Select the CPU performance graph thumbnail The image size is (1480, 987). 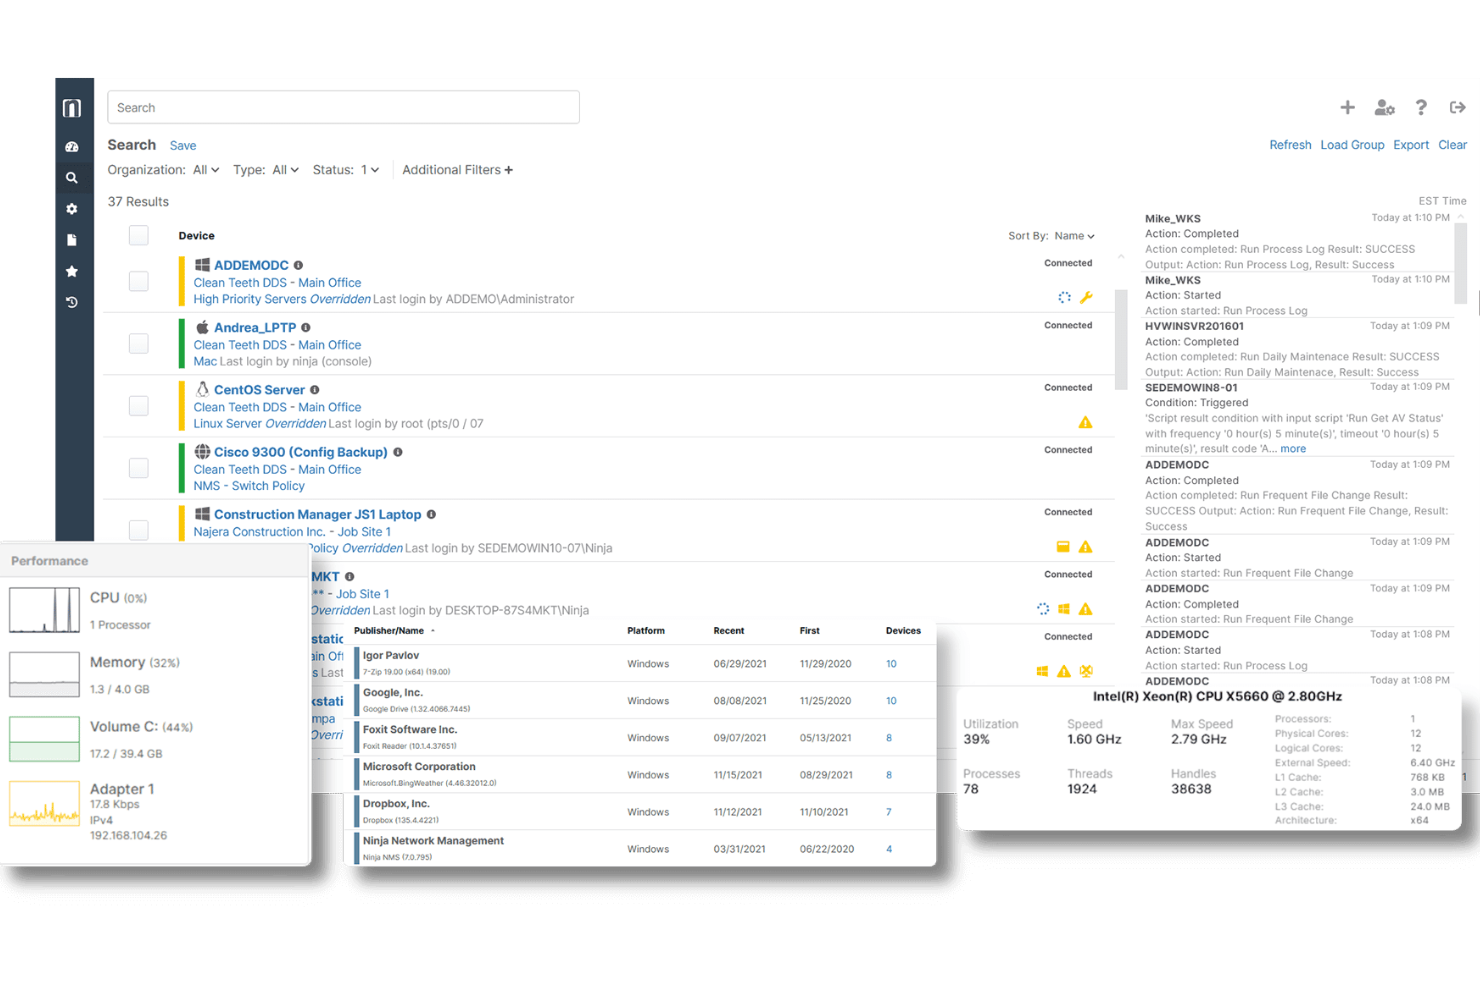[x=44, y=610]
